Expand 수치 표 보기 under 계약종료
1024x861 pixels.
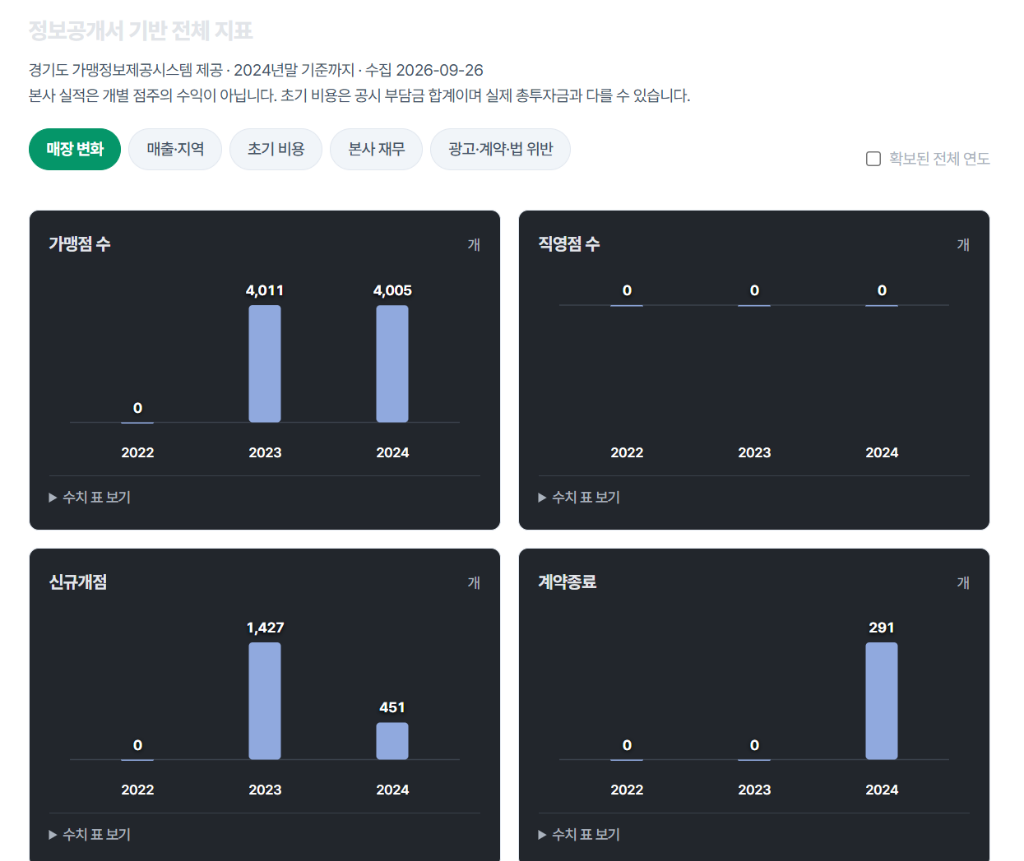pos(579,835)
